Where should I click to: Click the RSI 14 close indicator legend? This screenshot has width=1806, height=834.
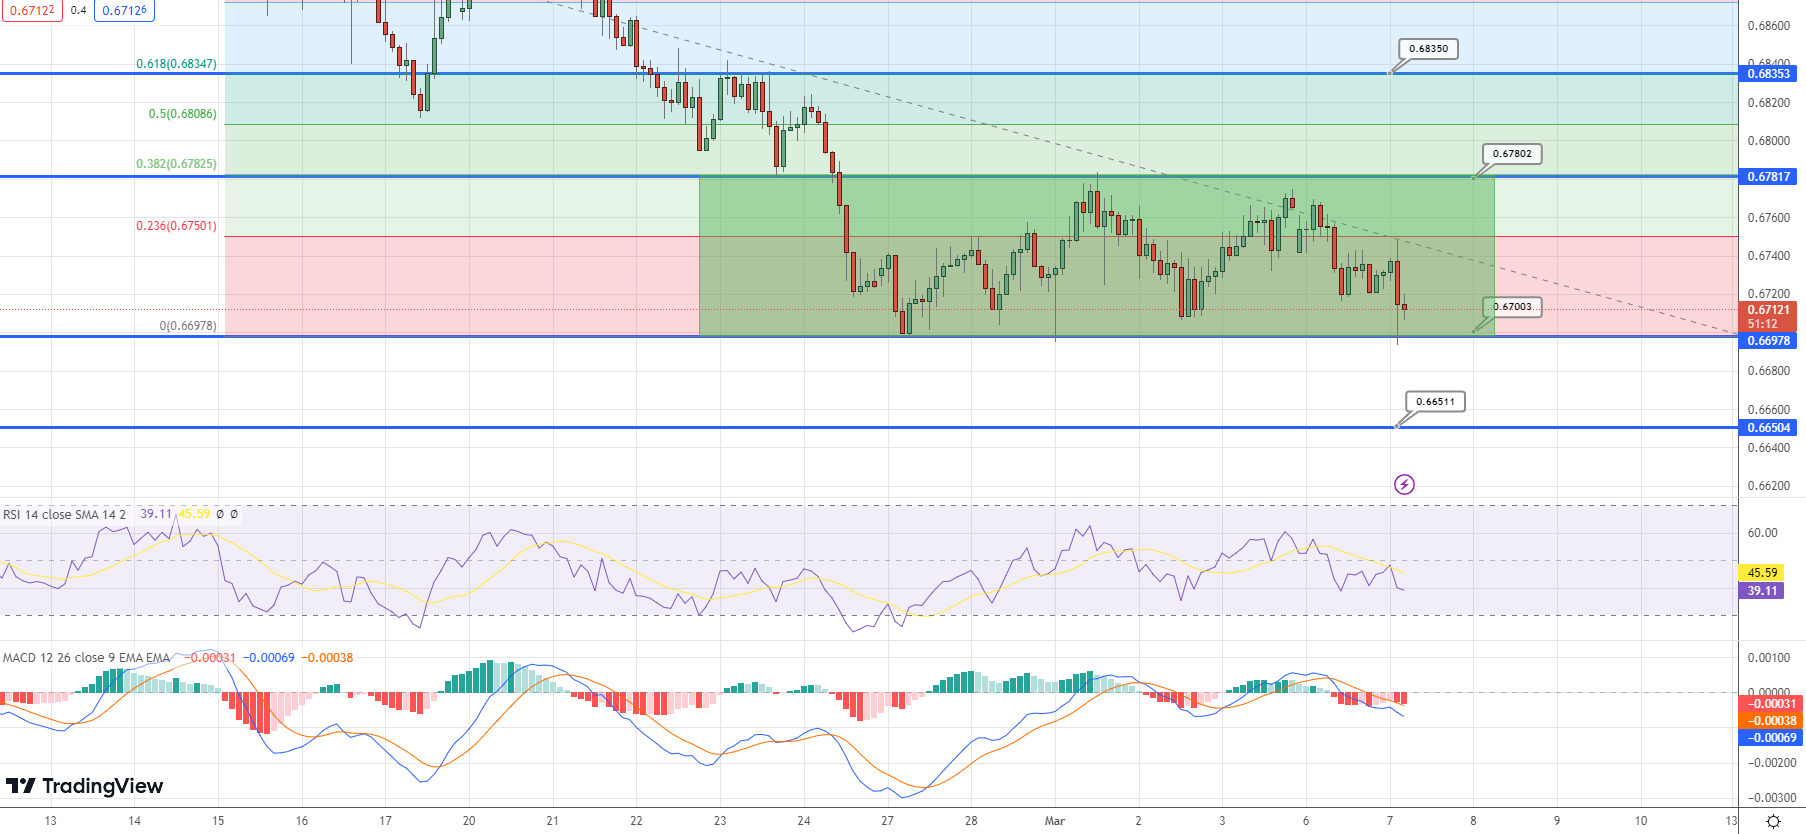(x=65, y=515)
